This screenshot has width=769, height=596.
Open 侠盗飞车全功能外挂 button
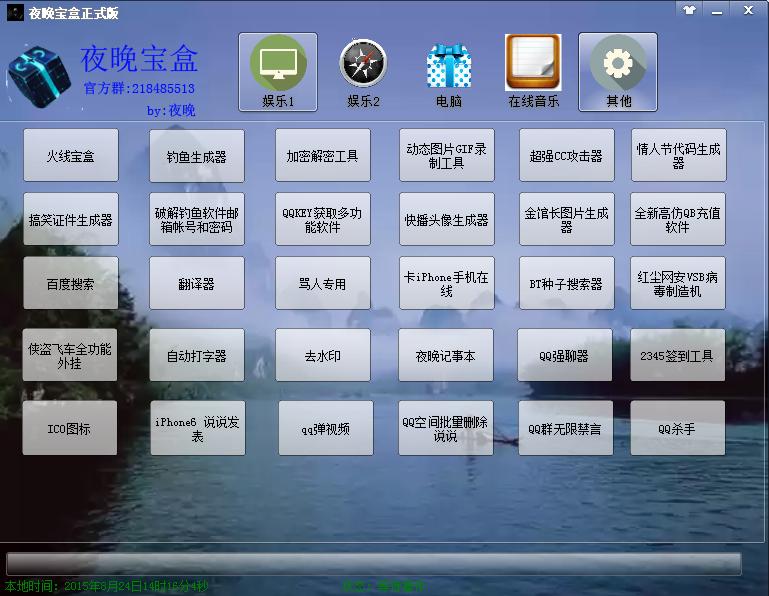click(70, 355)
